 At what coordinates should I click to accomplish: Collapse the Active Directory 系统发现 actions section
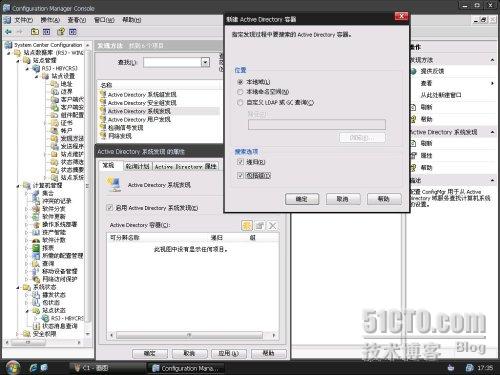click(492, 132)
